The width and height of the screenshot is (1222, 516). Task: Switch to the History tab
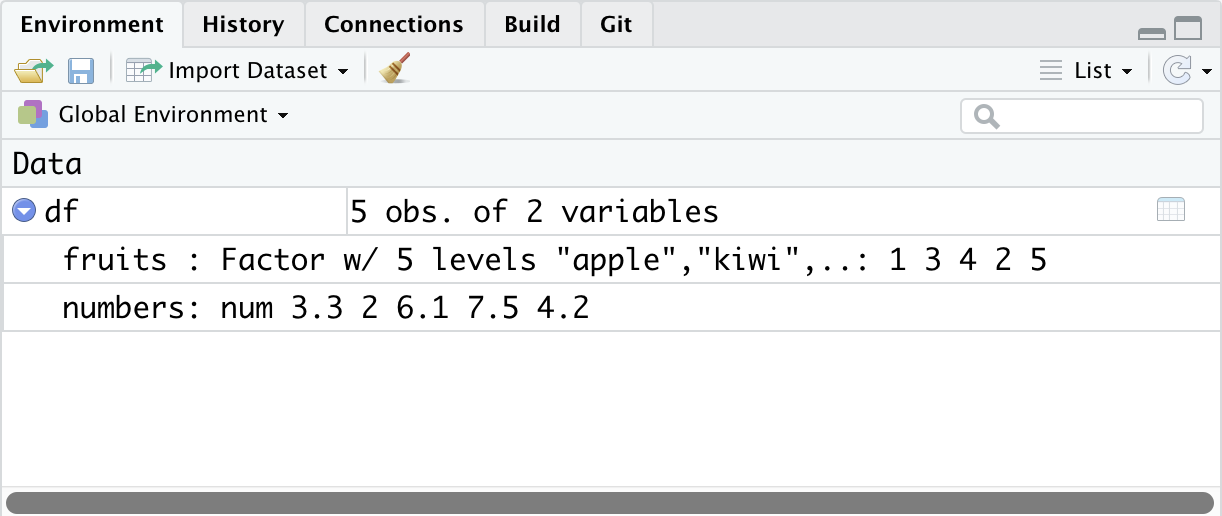243,24
